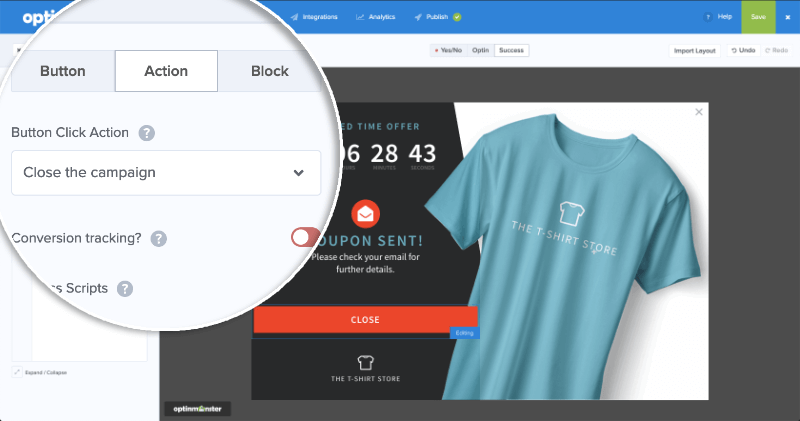Open the Publish menu
This screenshot has height=421, width=800.
point(432,17)
